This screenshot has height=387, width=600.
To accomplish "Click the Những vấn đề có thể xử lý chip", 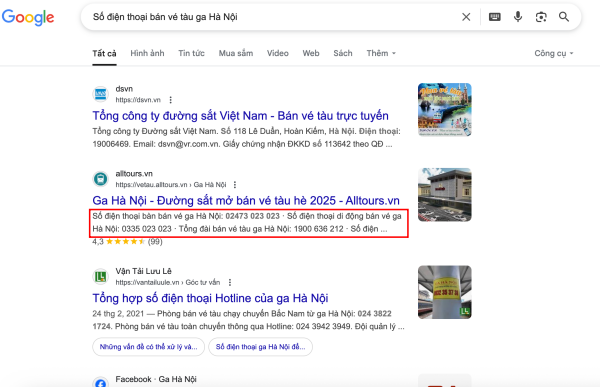I will [148, 347].
